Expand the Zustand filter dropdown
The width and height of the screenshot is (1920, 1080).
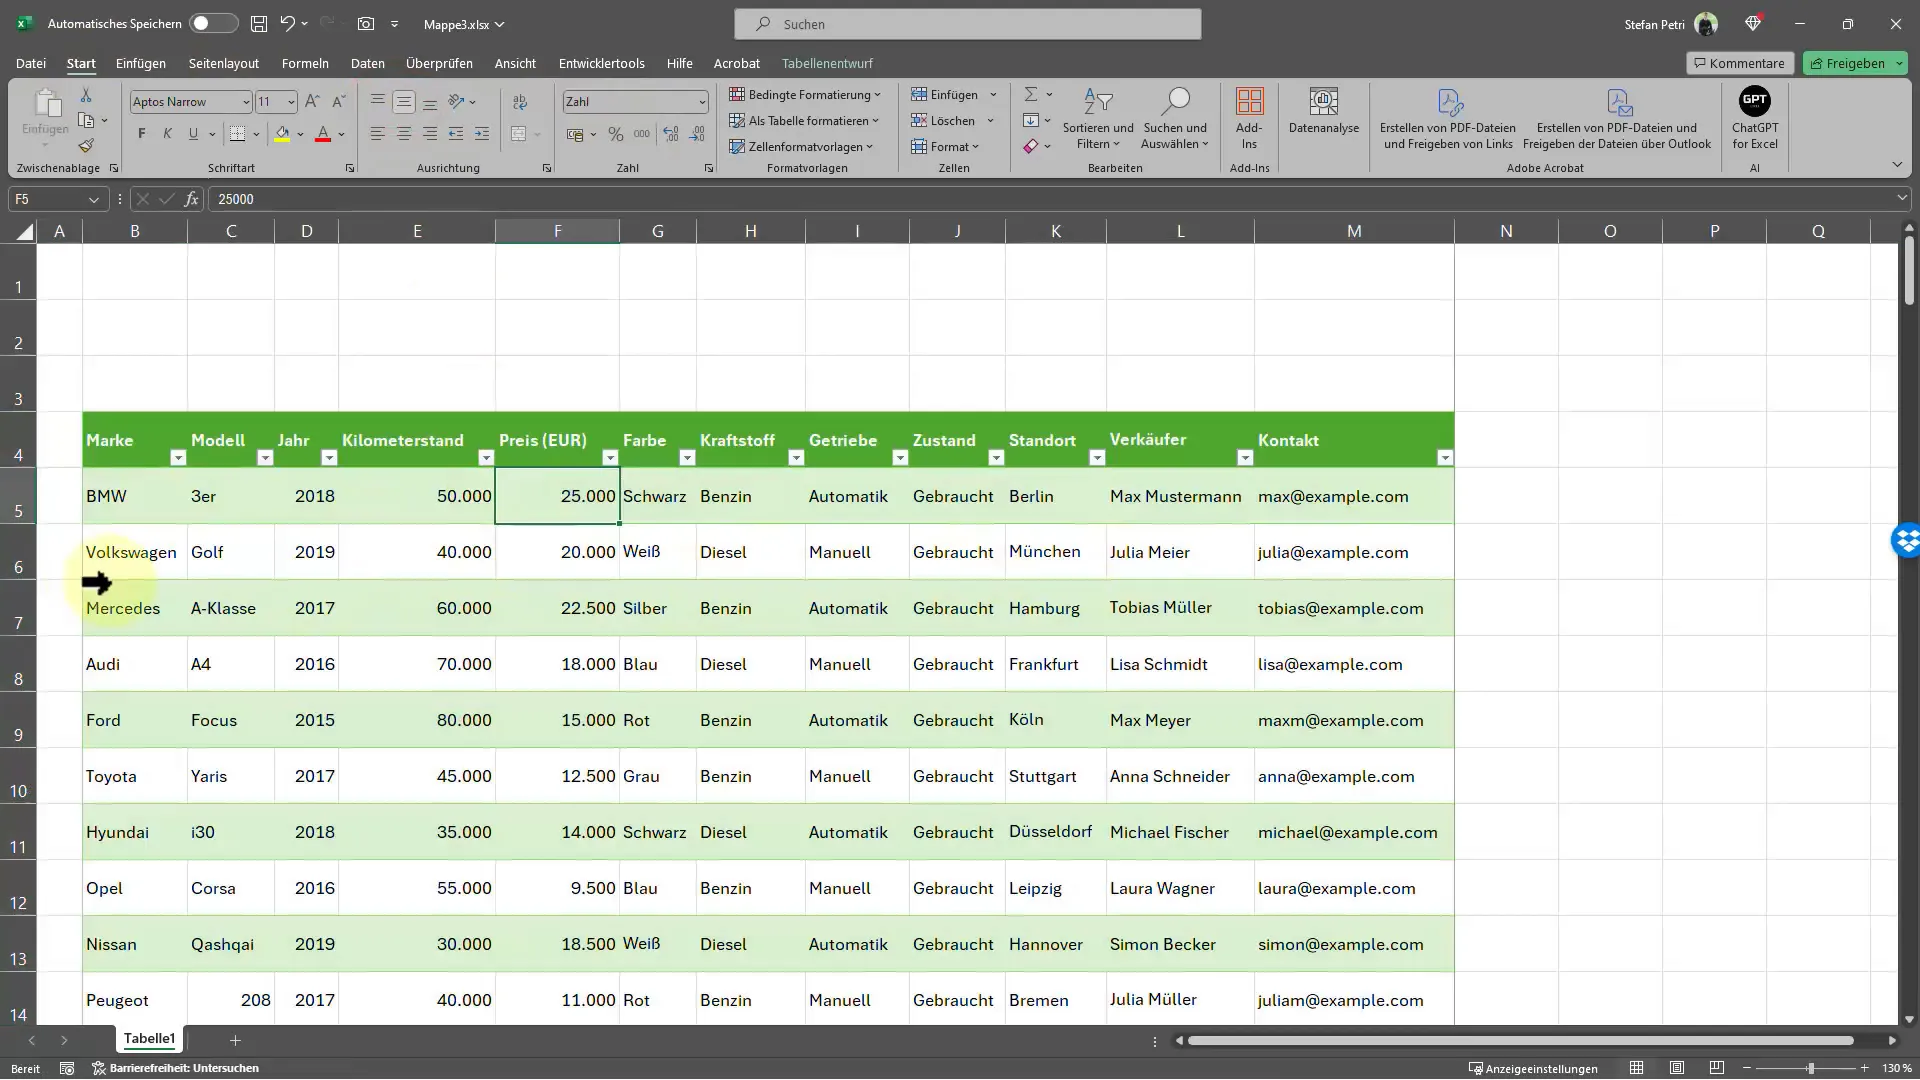coord(996,458)
